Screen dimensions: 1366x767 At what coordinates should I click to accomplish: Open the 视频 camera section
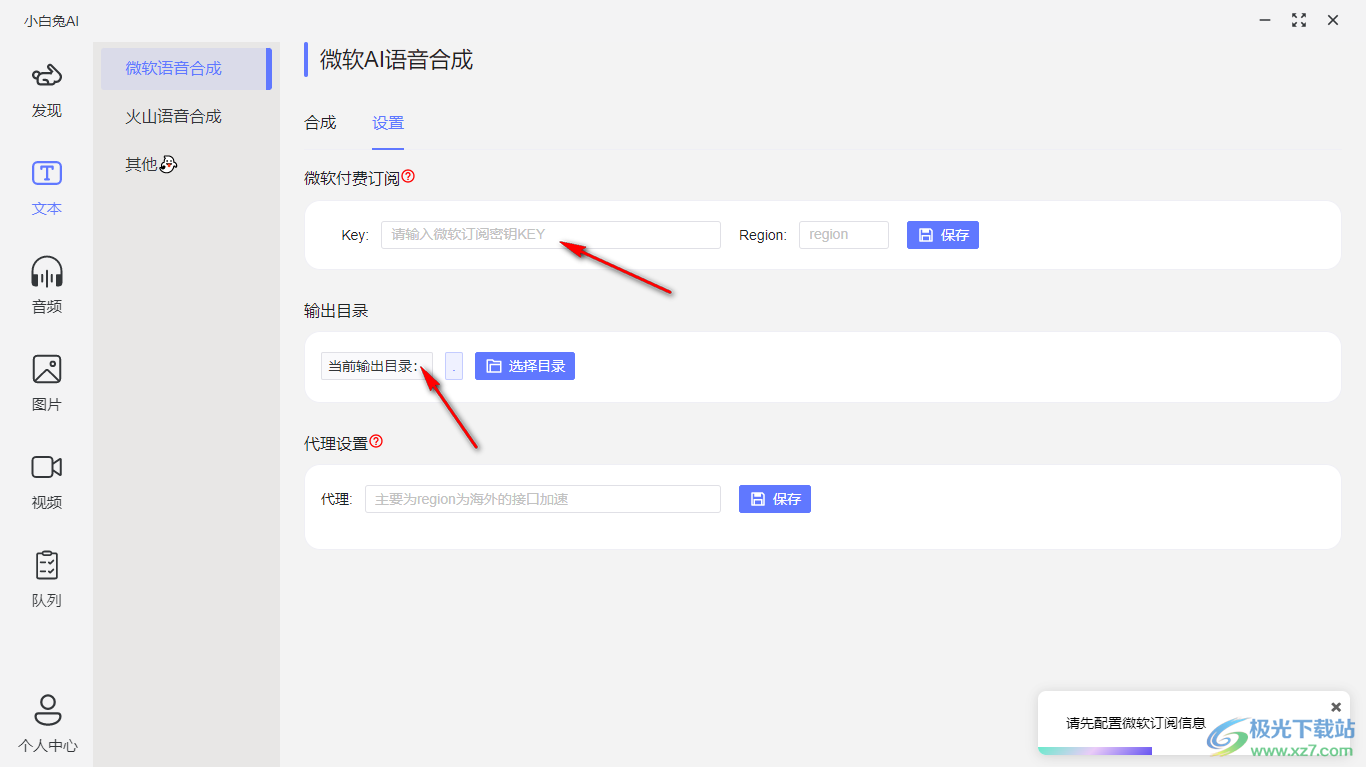click(x=47, y=483)
